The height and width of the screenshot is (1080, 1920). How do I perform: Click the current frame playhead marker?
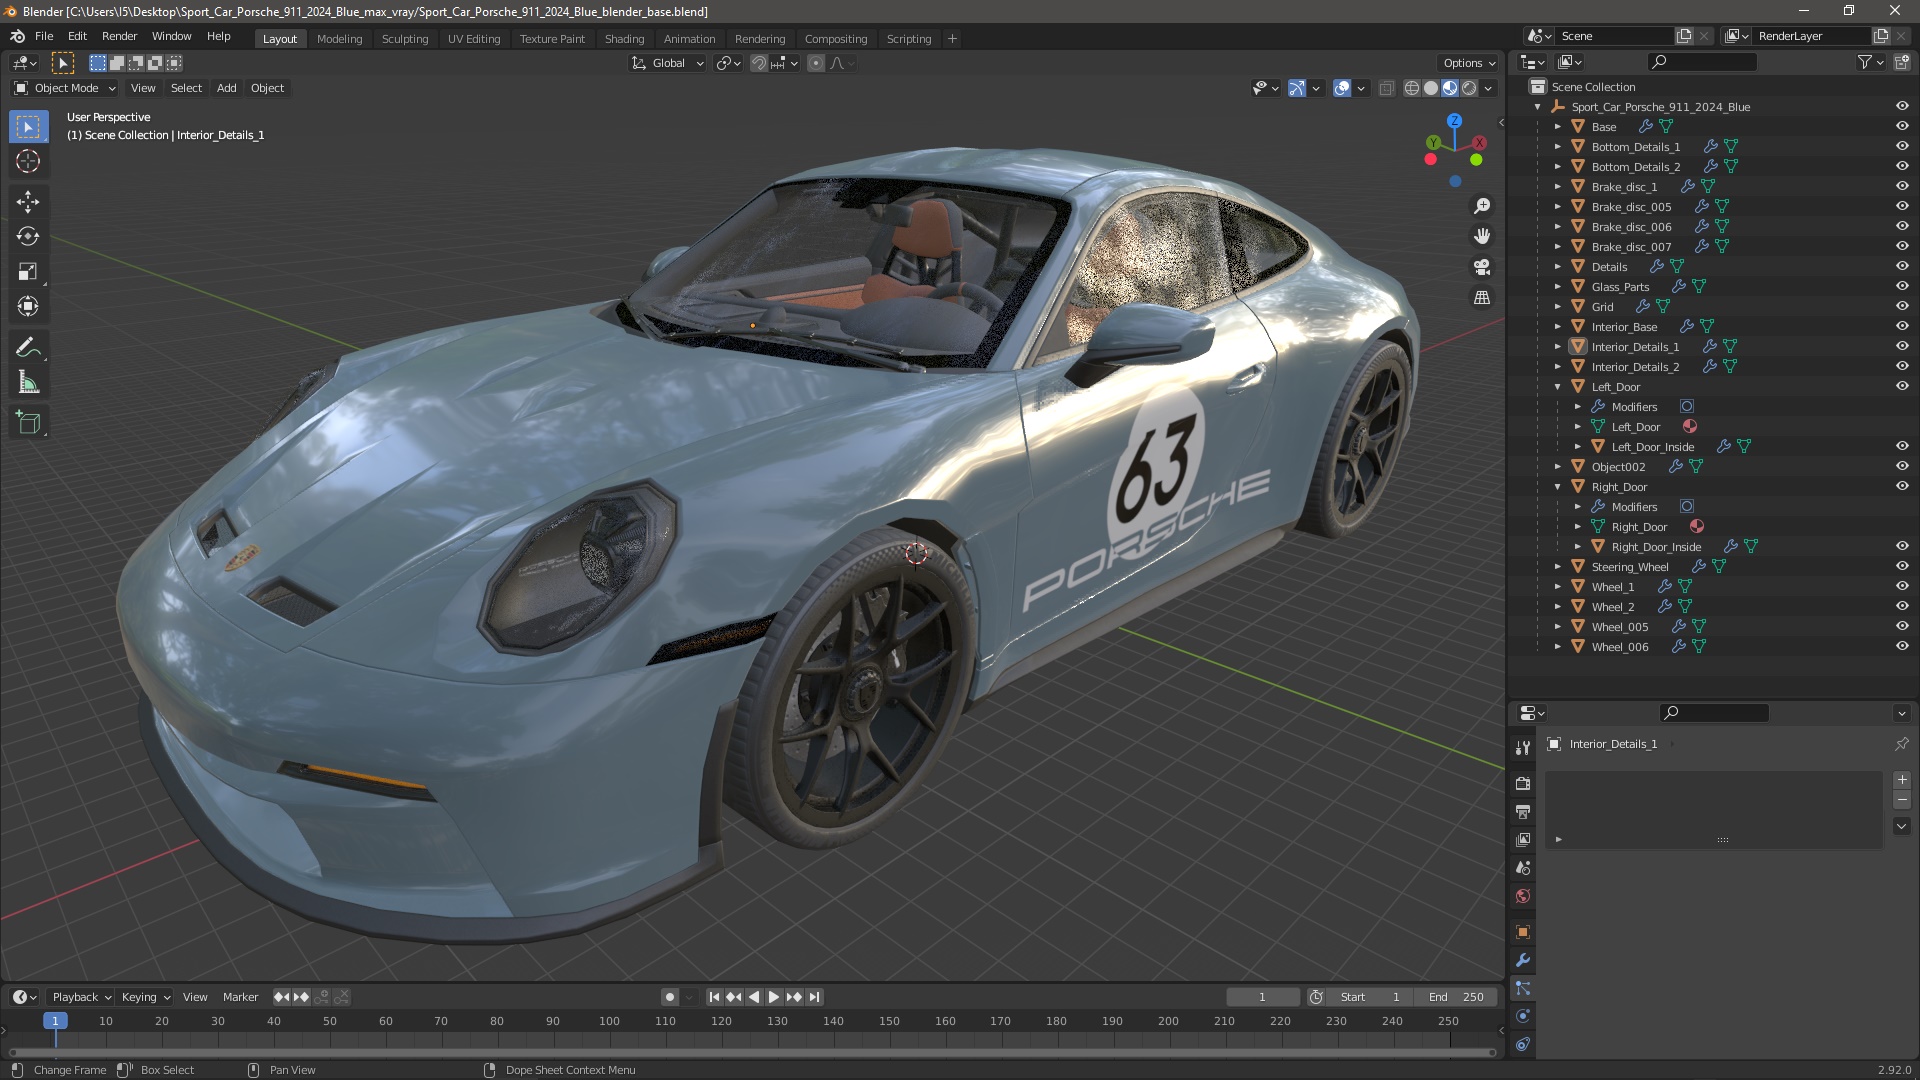(55, 1021)
